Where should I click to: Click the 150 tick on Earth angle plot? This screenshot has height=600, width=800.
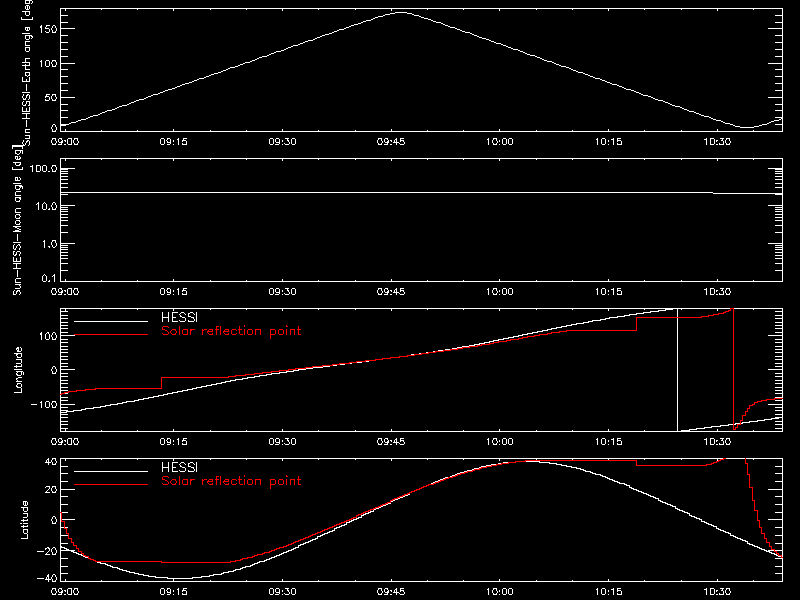48,29
